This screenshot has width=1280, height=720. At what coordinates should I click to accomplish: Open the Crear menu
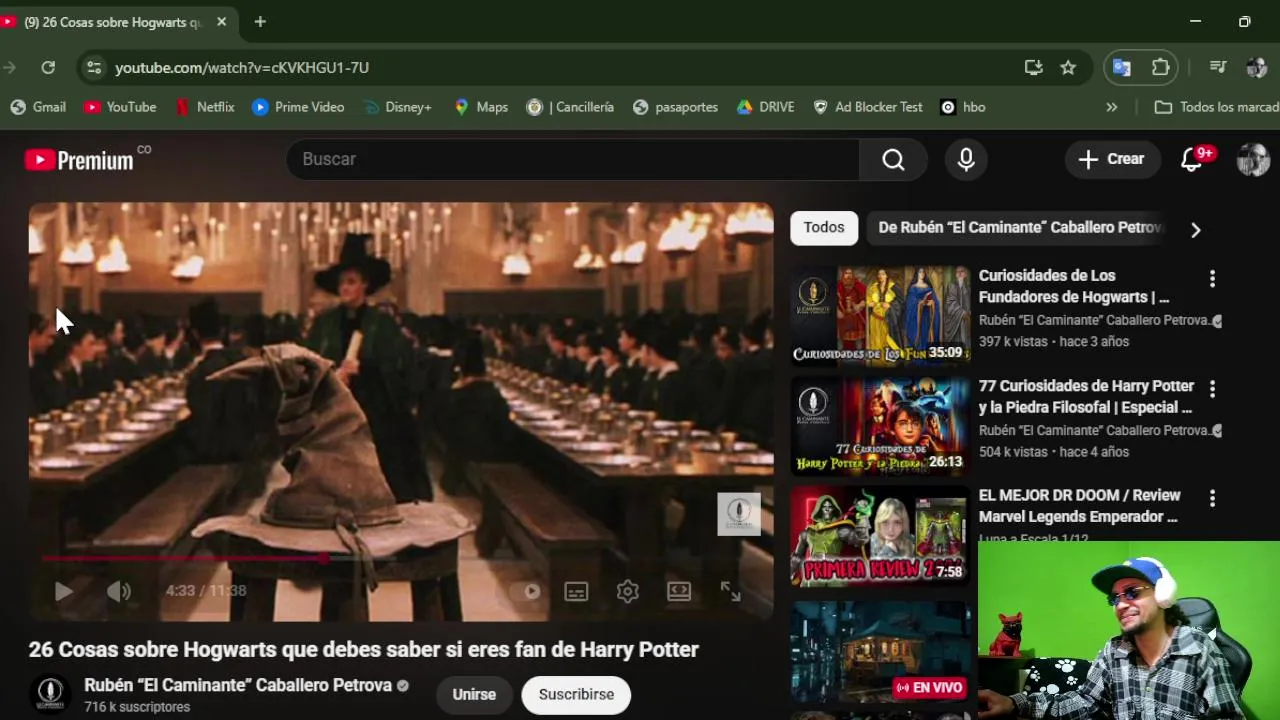click(x=1112, y=159)
